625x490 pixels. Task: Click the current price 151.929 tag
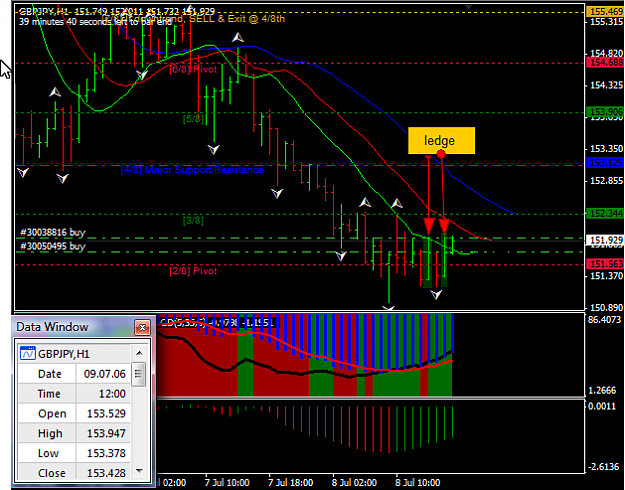(606, 240)
